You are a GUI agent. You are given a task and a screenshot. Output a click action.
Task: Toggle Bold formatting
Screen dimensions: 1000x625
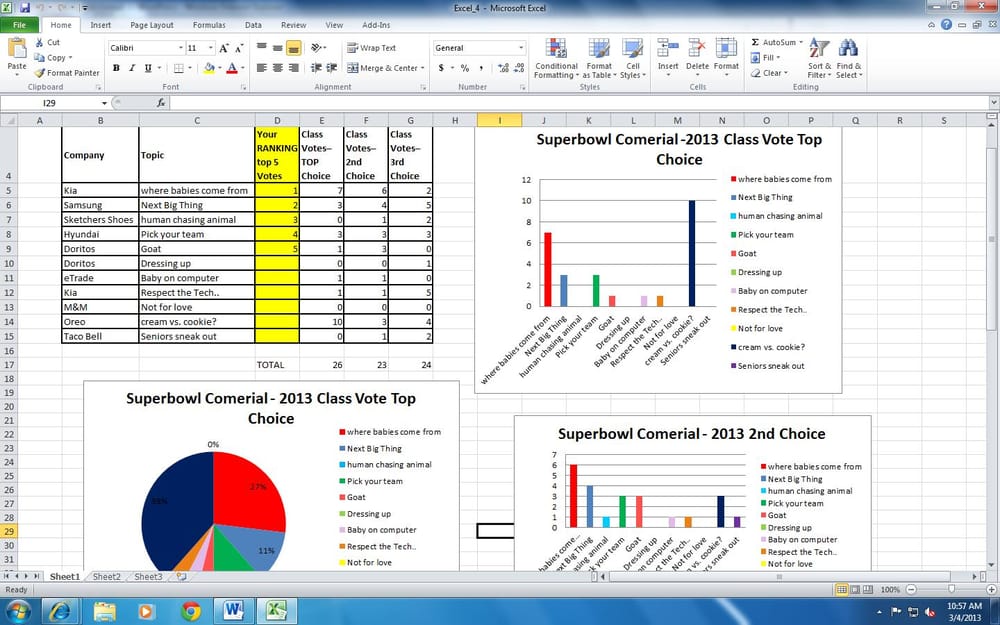(x=116, y=68)
